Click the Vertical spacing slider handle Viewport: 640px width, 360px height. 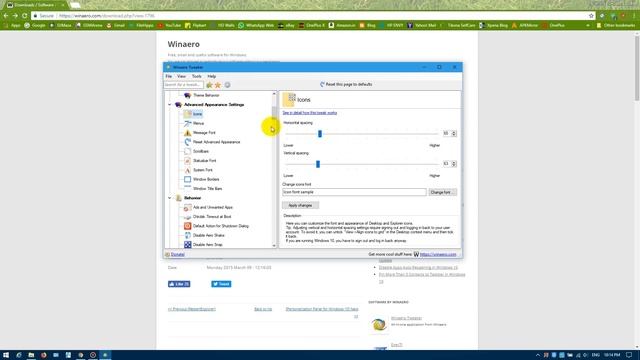(318, 164)
